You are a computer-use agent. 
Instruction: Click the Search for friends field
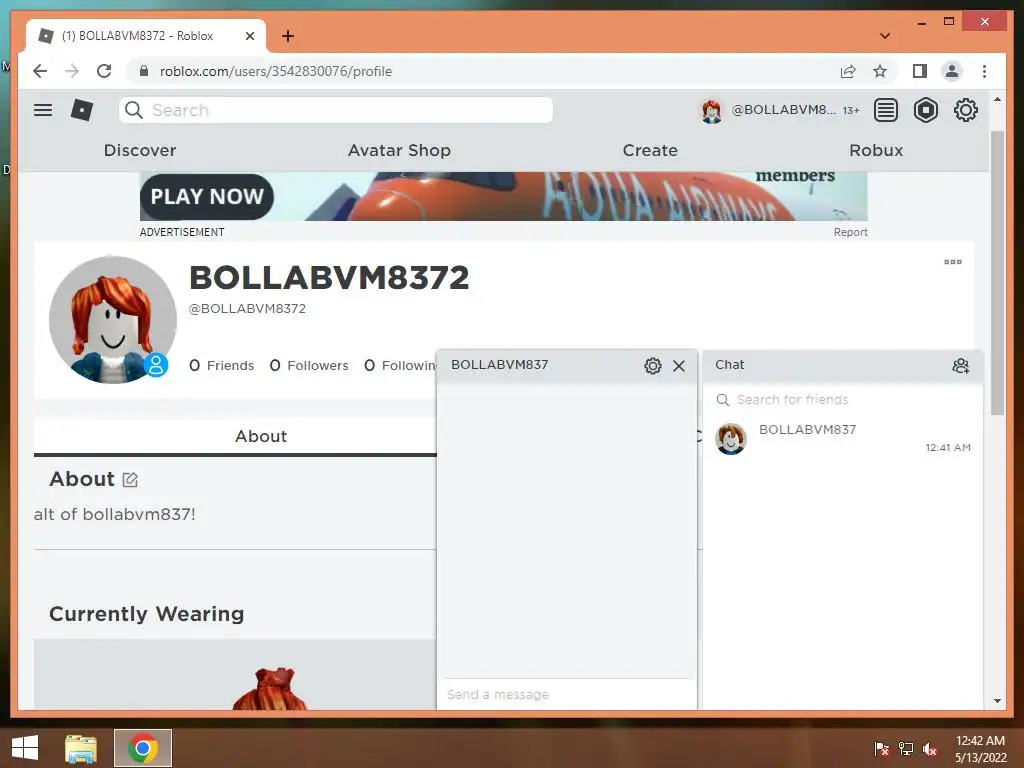tap(842, 400)
